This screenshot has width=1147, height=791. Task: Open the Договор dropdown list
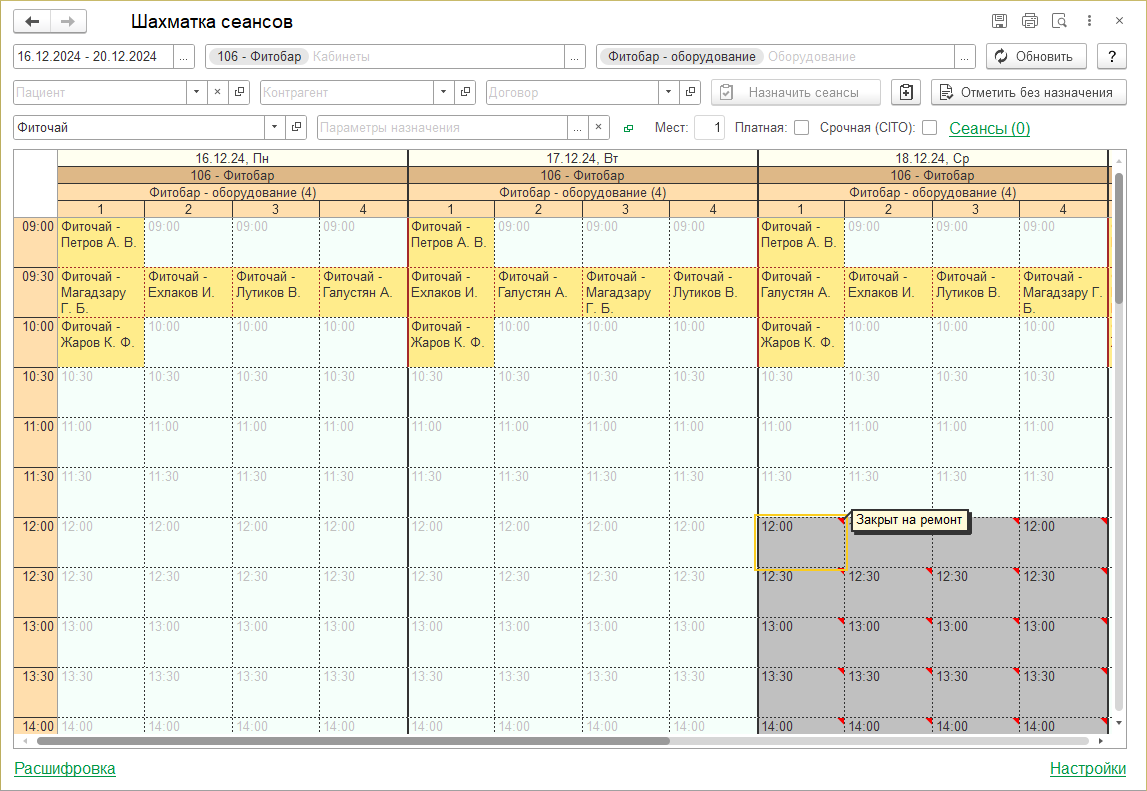click(x=668, y=92)
